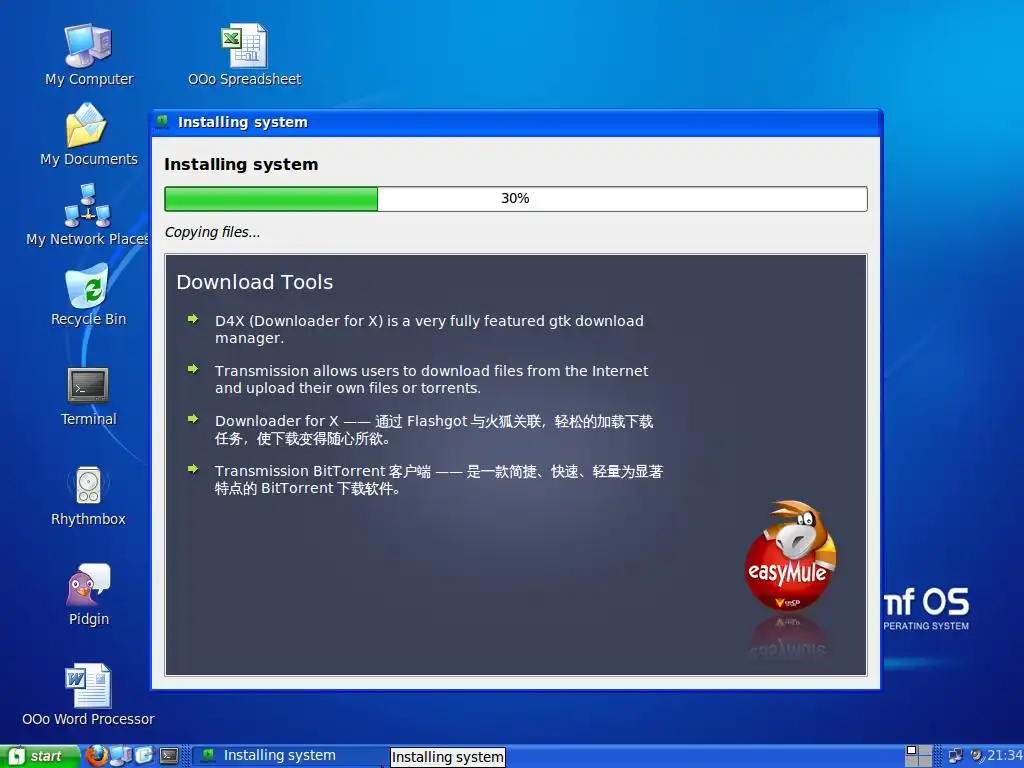Open the start menu
1024x768 pixels.
pos(40,756)
